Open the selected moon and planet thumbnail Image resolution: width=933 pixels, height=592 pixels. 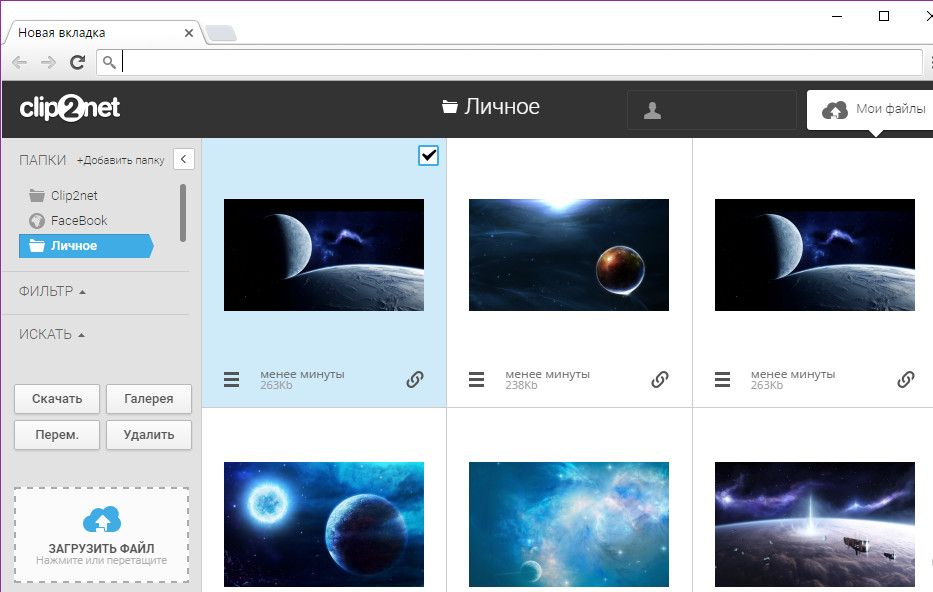tap(324, 255)
